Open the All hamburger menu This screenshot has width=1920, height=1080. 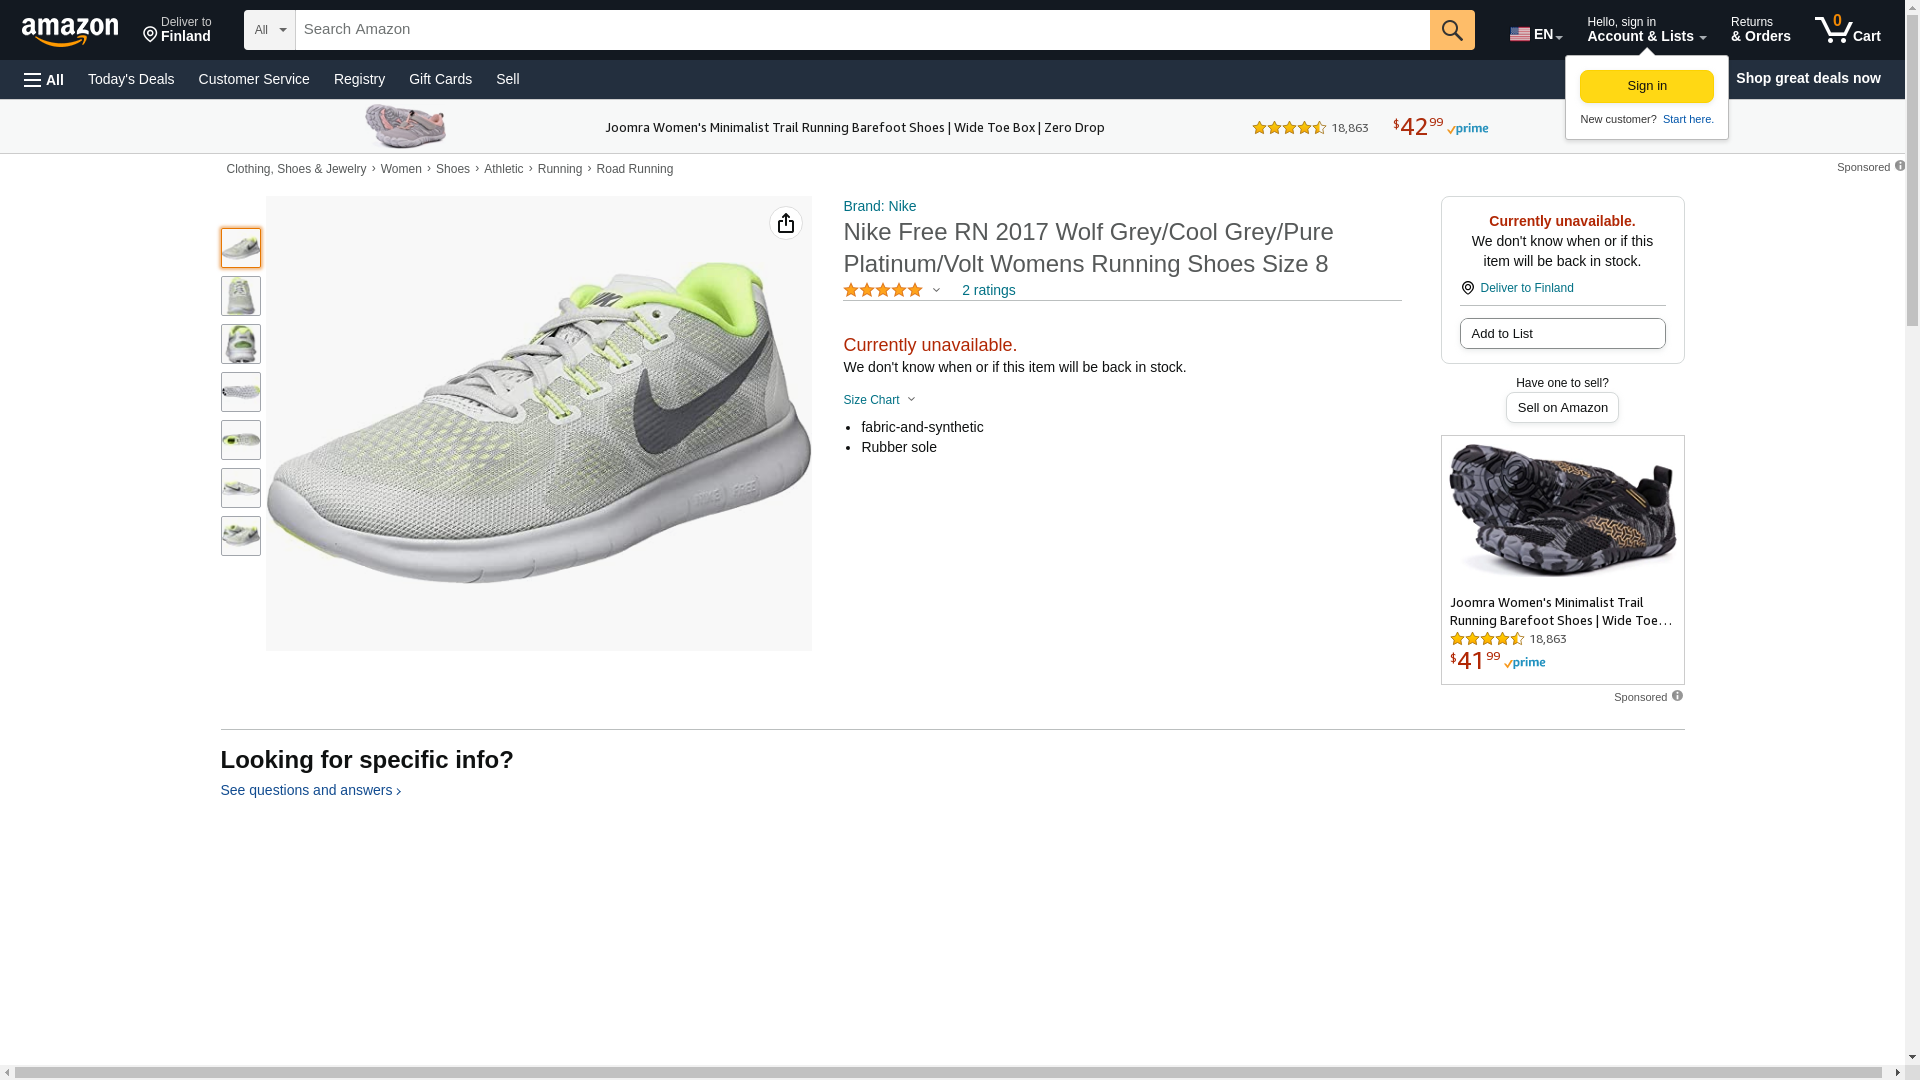(x=44, y=79)
